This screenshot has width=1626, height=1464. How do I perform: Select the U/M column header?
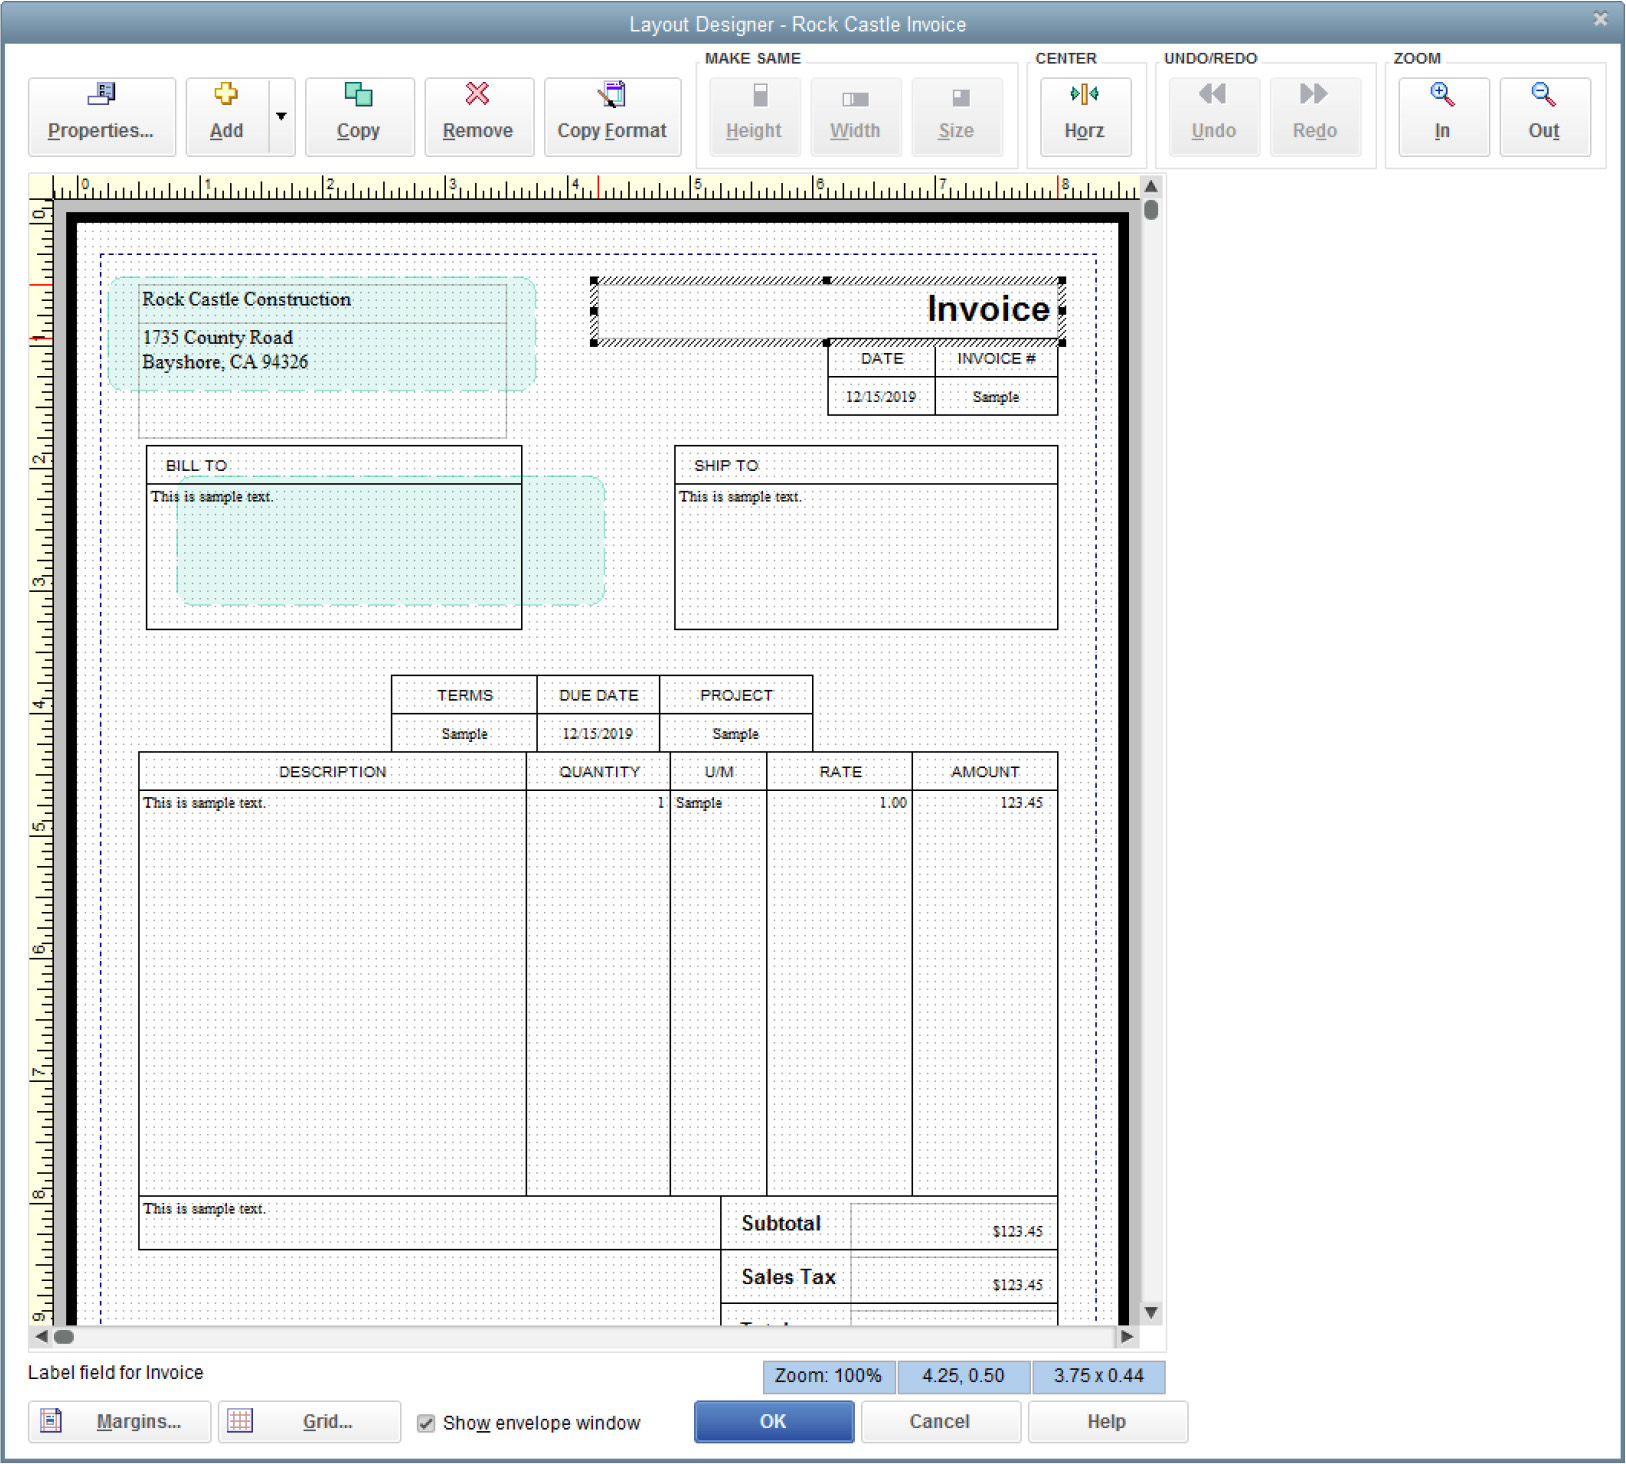coord(719,772)
